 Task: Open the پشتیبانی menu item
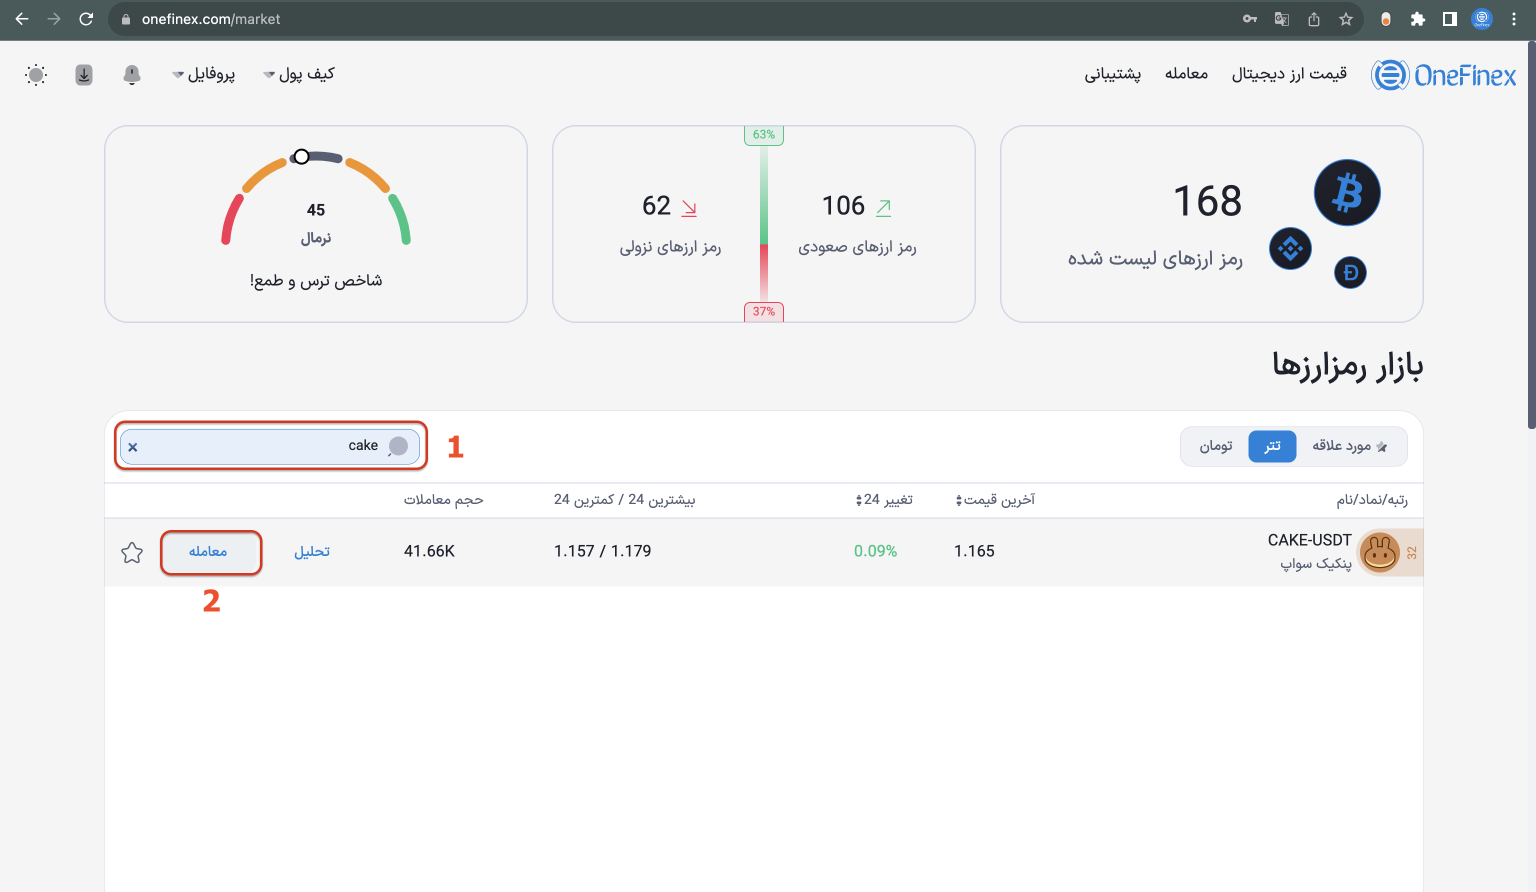click(x=1112, y=74)
